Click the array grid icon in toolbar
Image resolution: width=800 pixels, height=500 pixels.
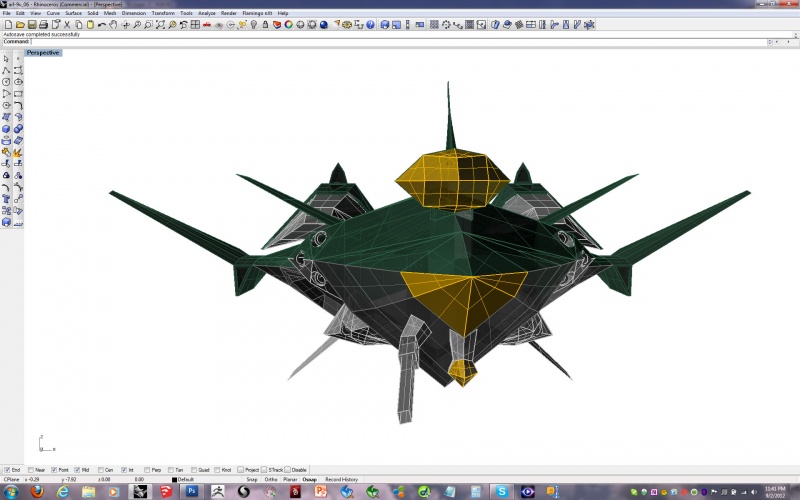[434, 24]
